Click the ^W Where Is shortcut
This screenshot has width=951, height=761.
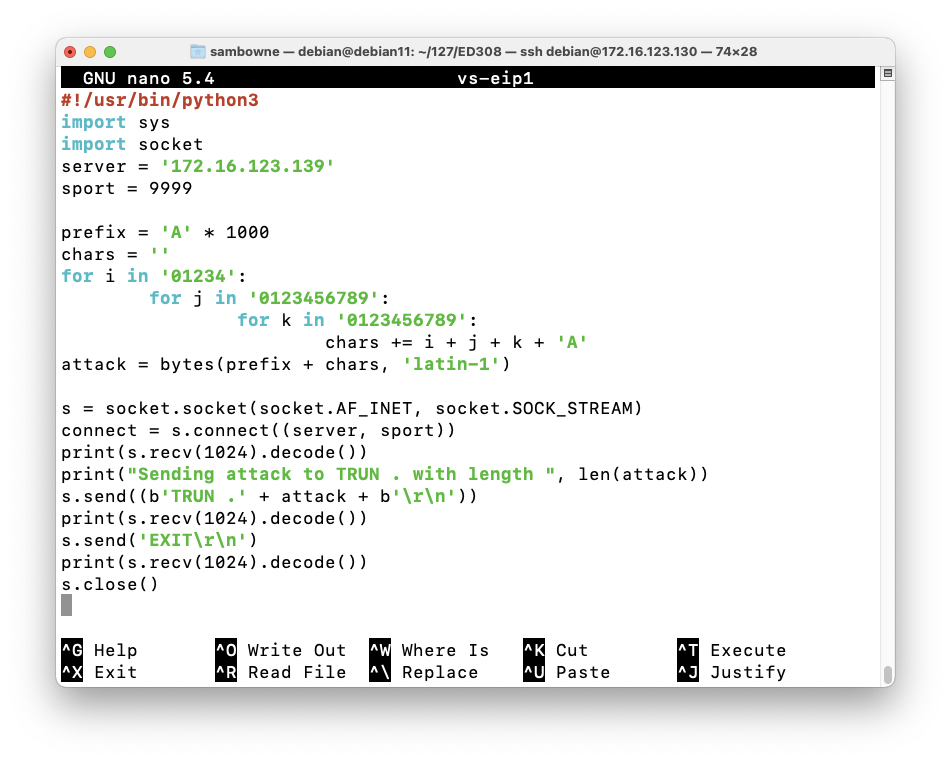click(429, 650)
